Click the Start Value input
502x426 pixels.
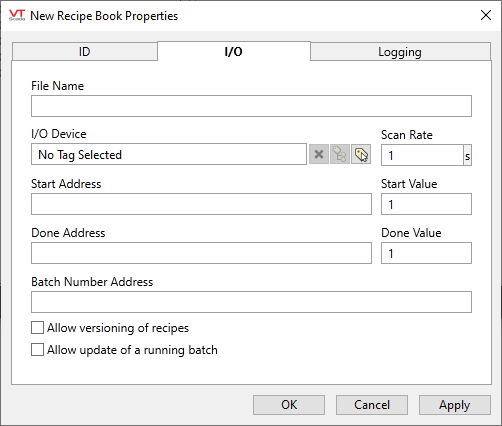pyautogui.click(x=426, y=204)
